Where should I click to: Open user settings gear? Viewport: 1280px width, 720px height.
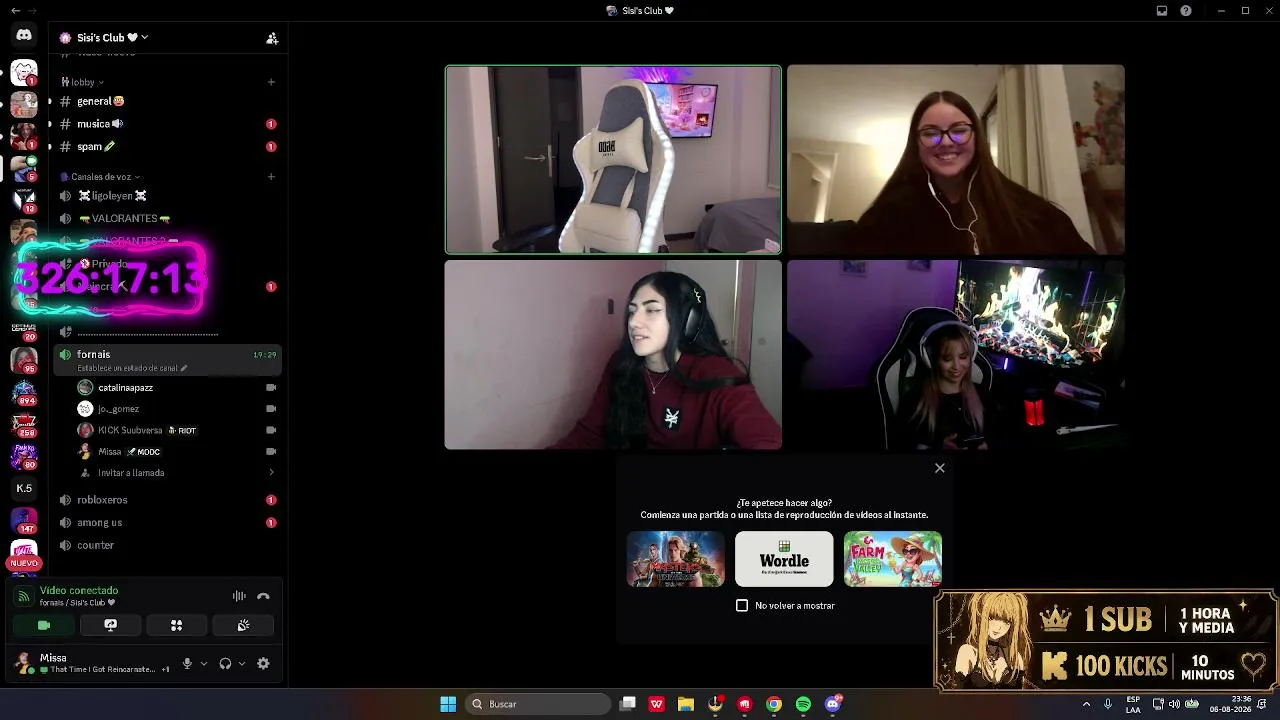(263, 664)
